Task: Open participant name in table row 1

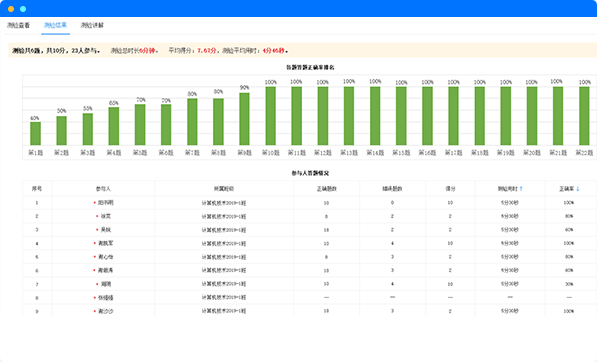Action: coord(105,203)
